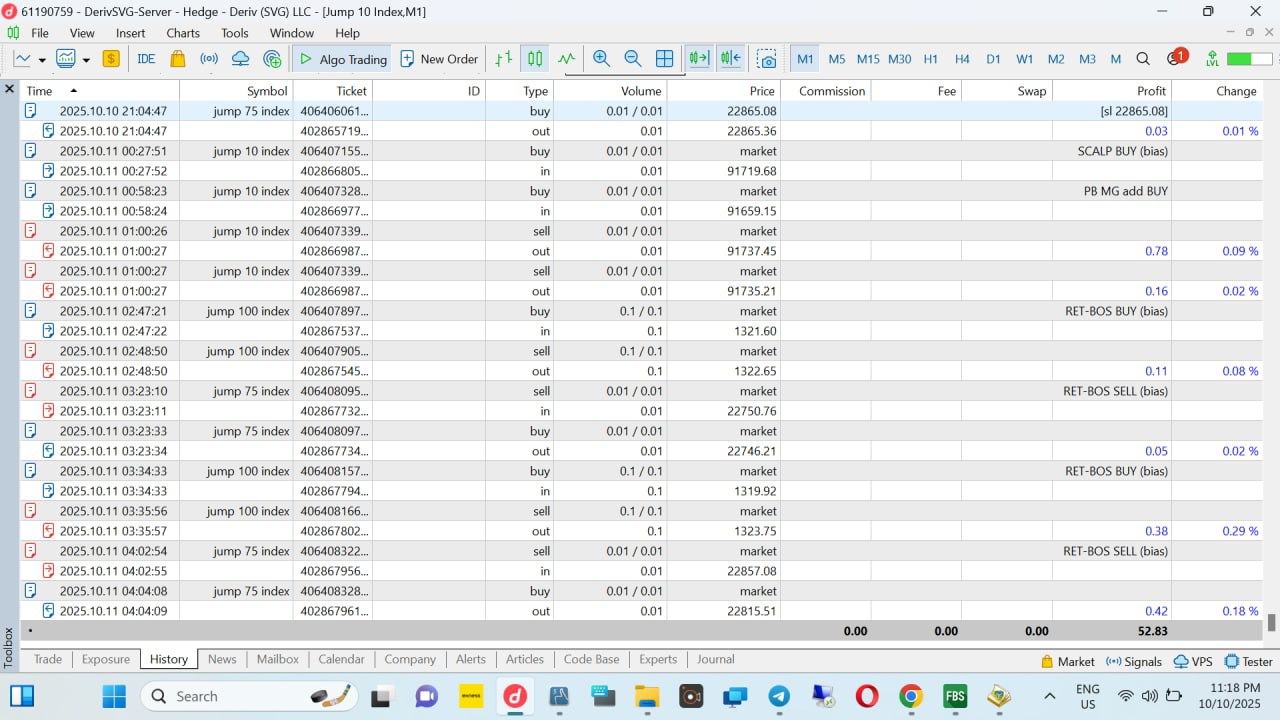Take a chart screenshot with camera icon
The height and width of the screenshot is (720, 1280).
(766, 59)
